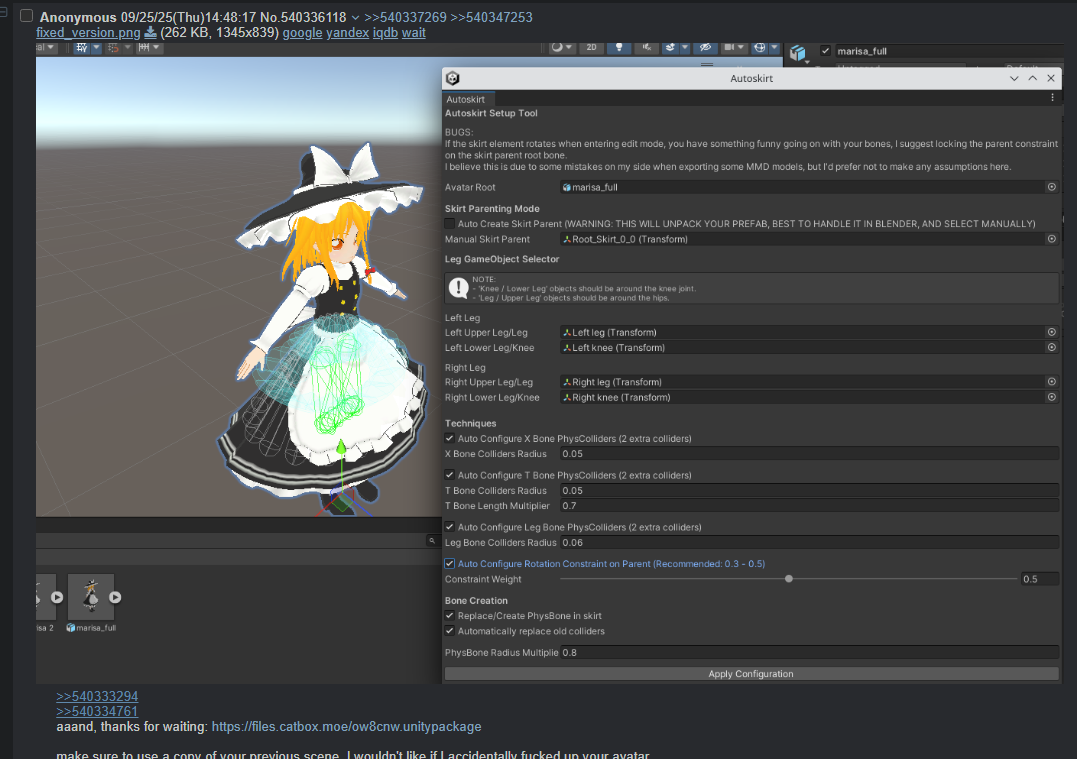
Task: Click PhysBone Radius Multiplier field
Action: tap(809, 653)
